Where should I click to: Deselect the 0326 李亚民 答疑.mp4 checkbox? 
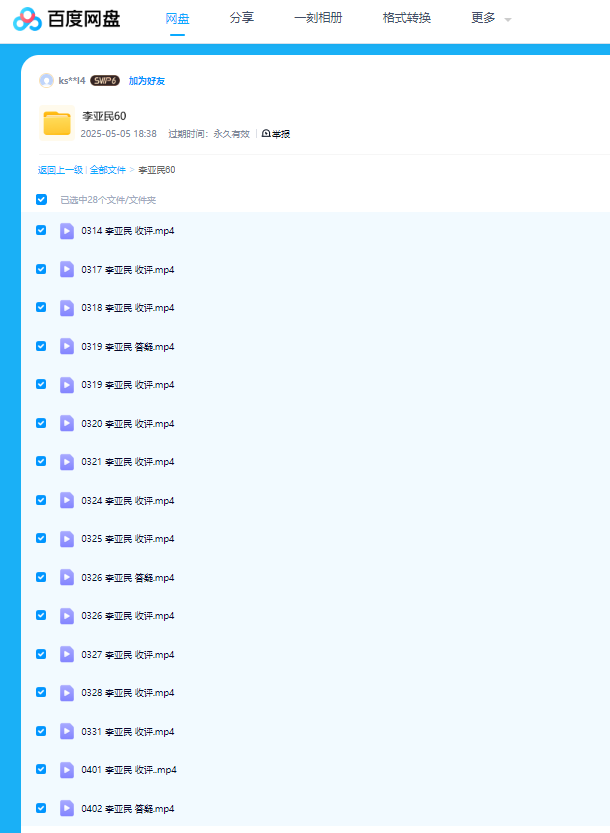(41, 577)
